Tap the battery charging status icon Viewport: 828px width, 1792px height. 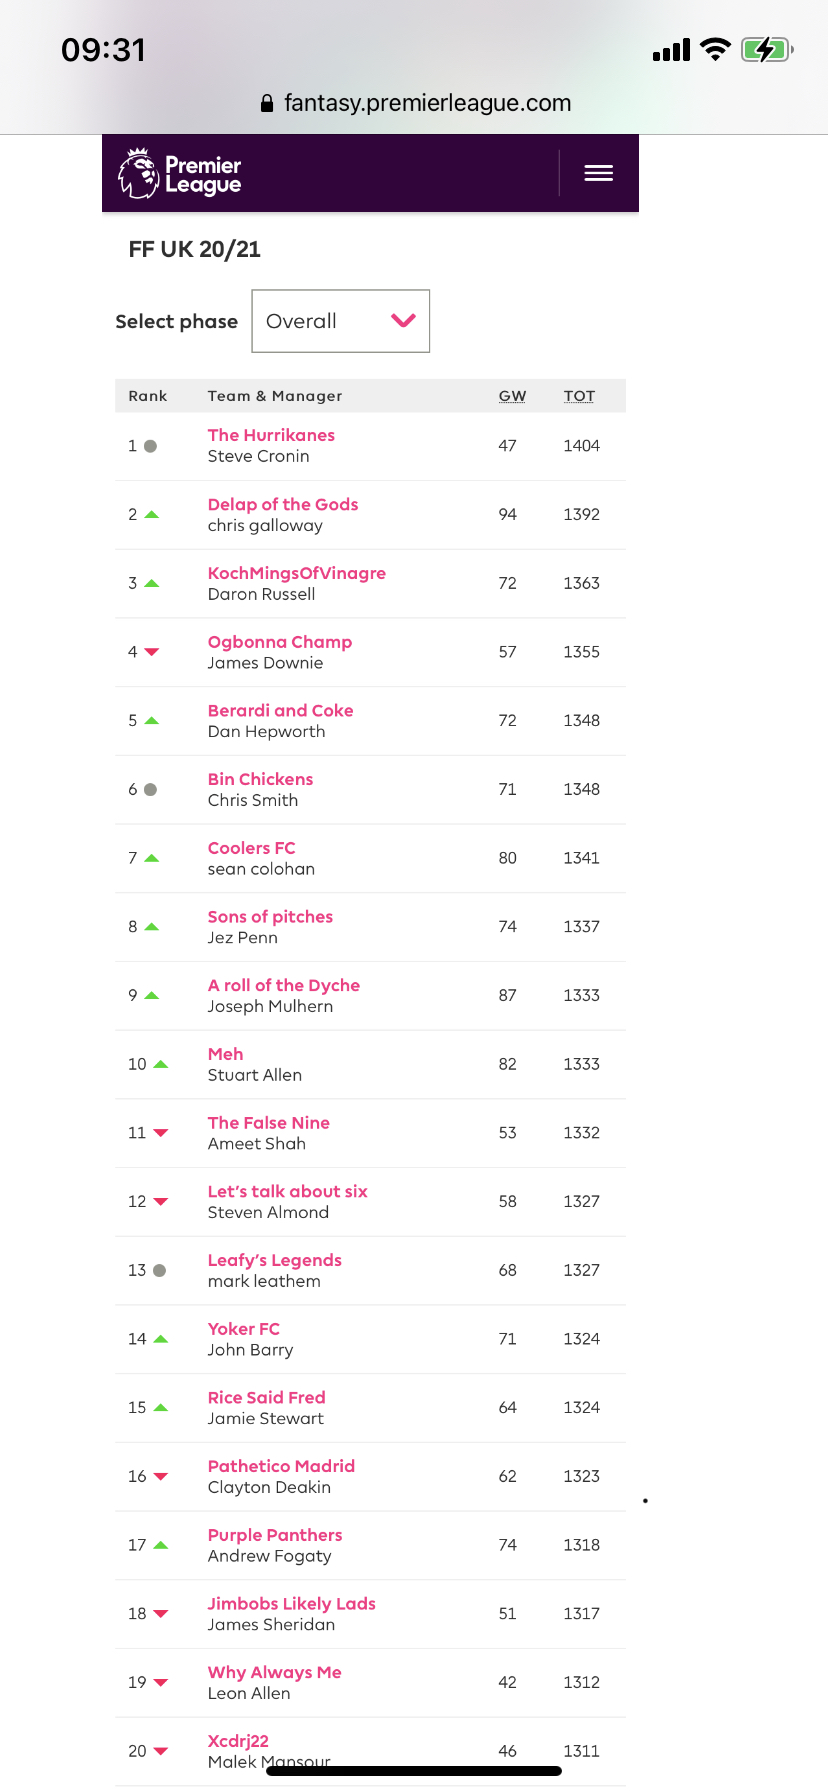(766, 50)
